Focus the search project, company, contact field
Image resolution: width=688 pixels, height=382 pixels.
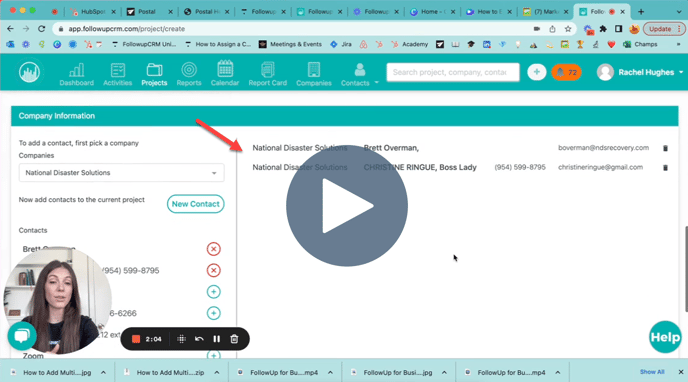pyautogui.click(x=452, y=72)
